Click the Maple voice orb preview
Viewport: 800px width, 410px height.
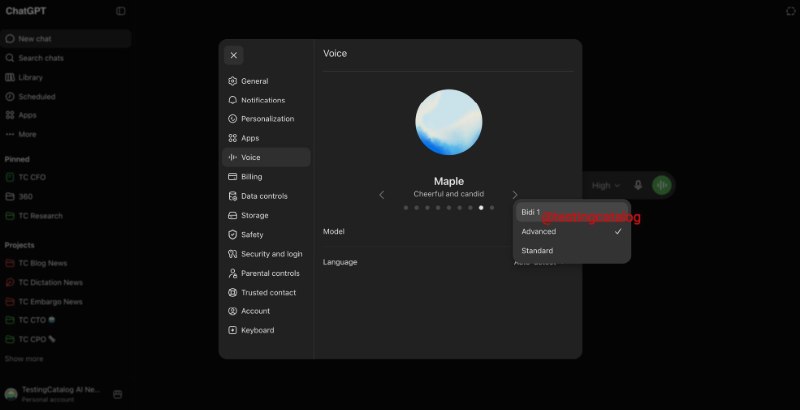click(448, 122)
